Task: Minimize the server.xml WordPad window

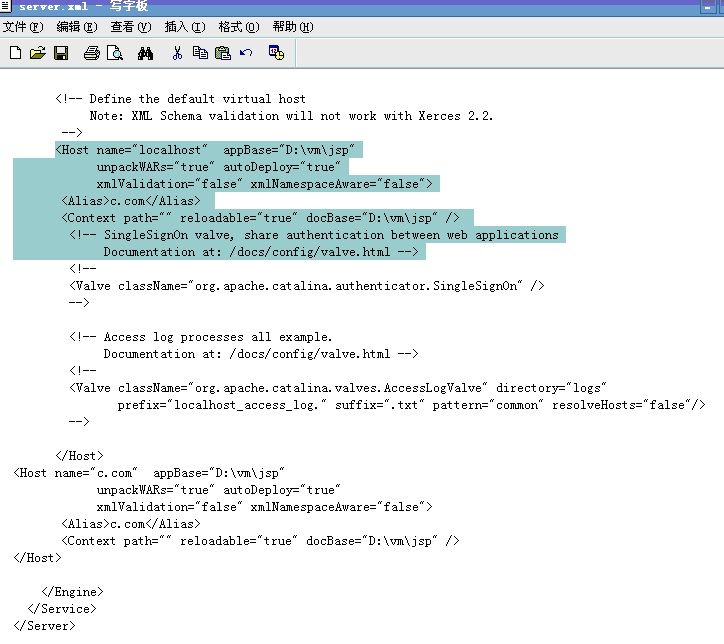Action: pyautogui.click(x=707, y=6)
